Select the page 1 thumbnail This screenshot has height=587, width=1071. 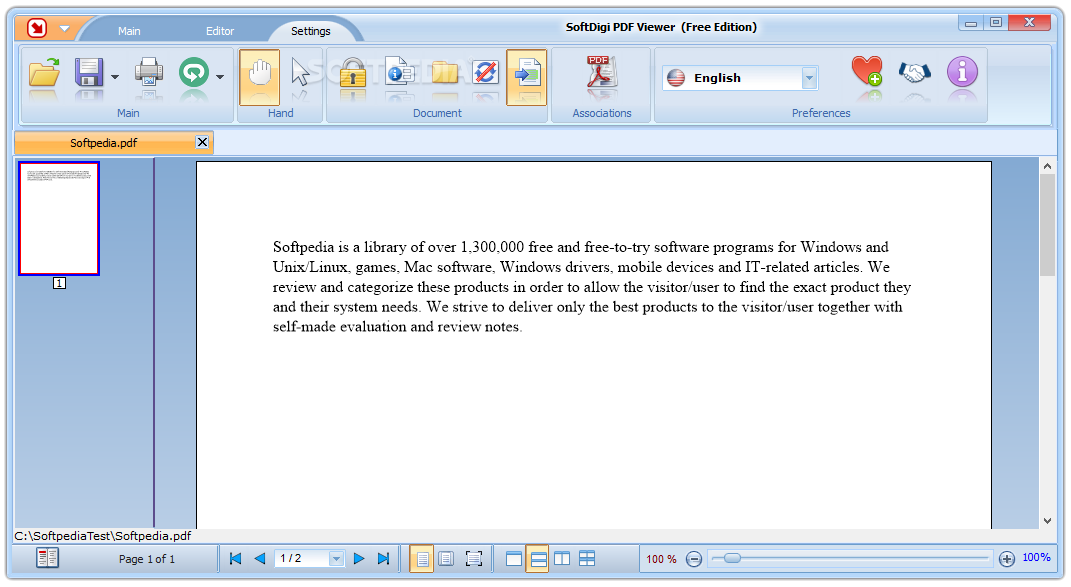59,219
